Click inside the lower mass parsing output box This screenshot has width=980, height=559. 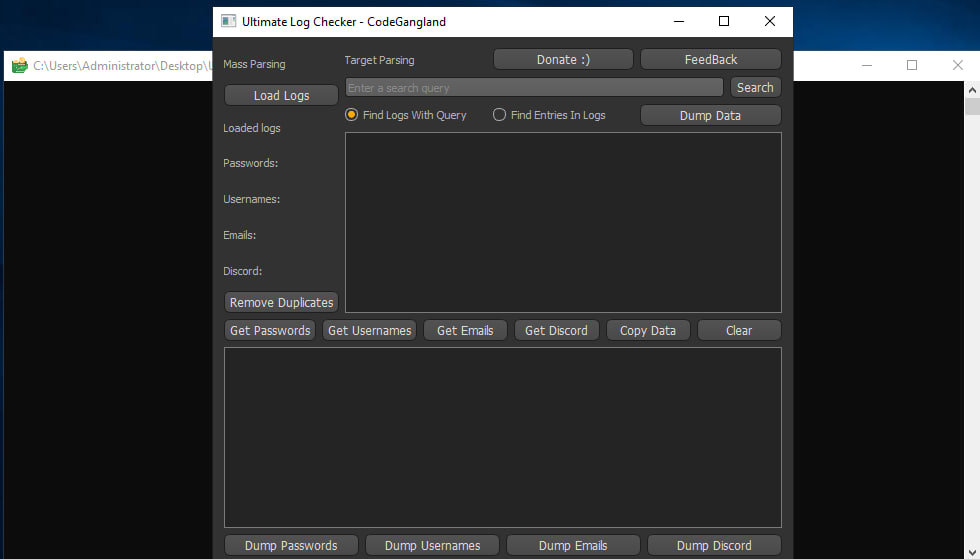tap(502, 438)
